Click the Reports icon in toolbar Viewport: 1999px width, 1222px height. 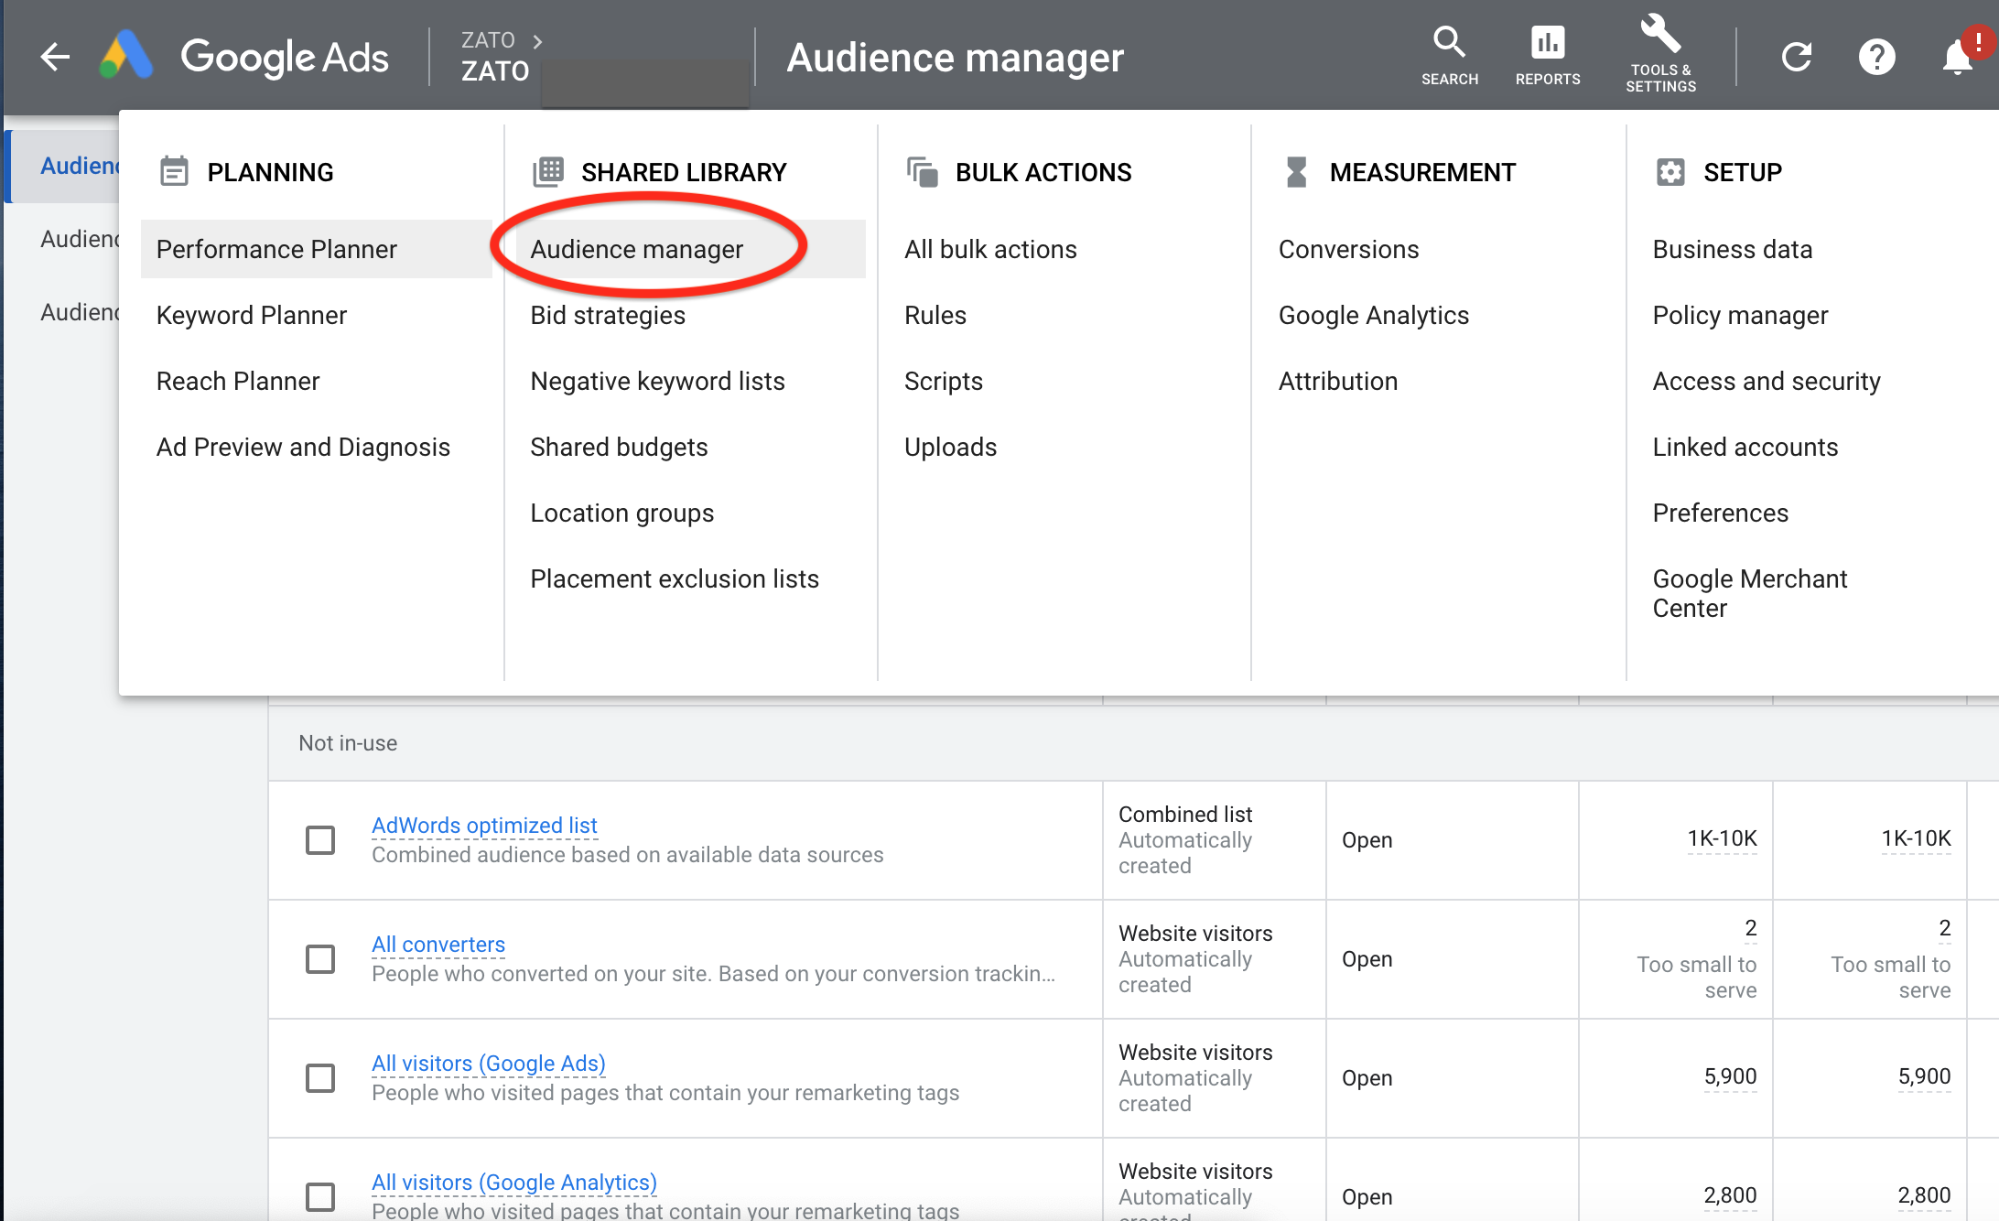[1545, 43]
